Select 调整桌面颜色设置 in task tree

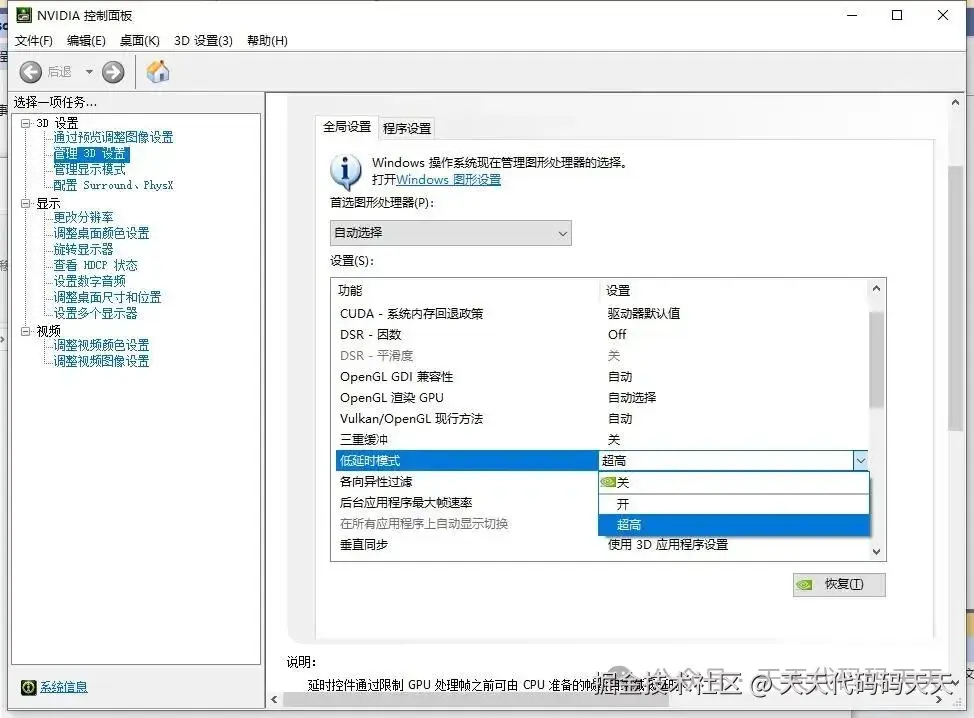tap(101, 234)
